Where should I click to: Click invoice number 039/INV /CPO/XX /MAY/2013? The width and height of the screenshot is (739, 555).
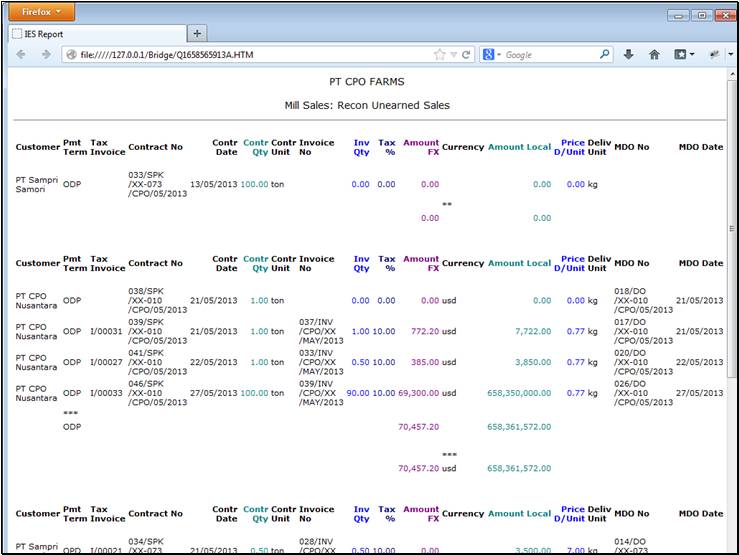(x=321, y=393)
